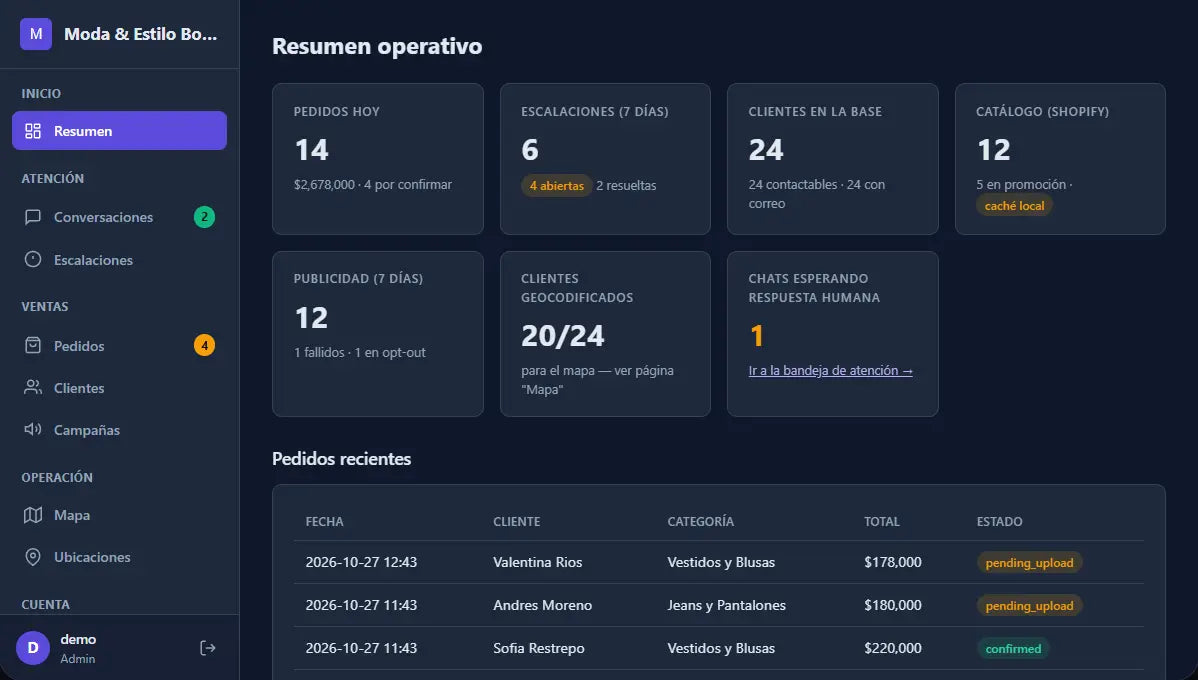Click the CLIENTE column header
This screenshot has height=680, width=1198.
point(516,521)
